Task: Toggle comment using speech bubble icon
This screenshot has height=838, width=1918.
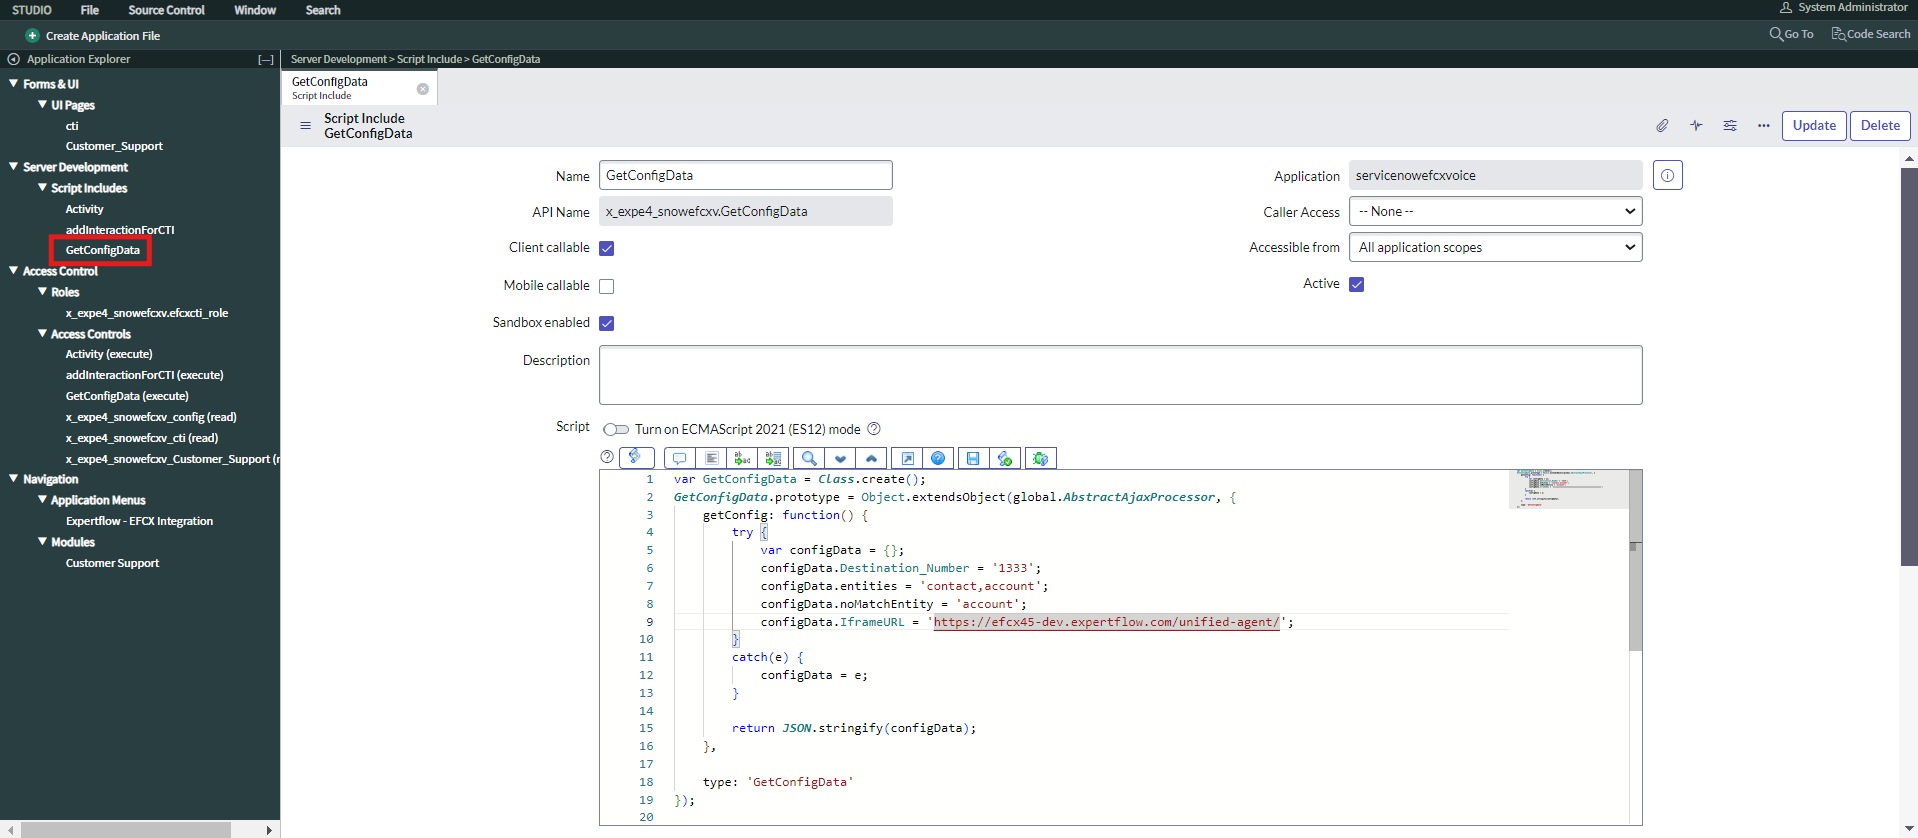Action: 679,458
